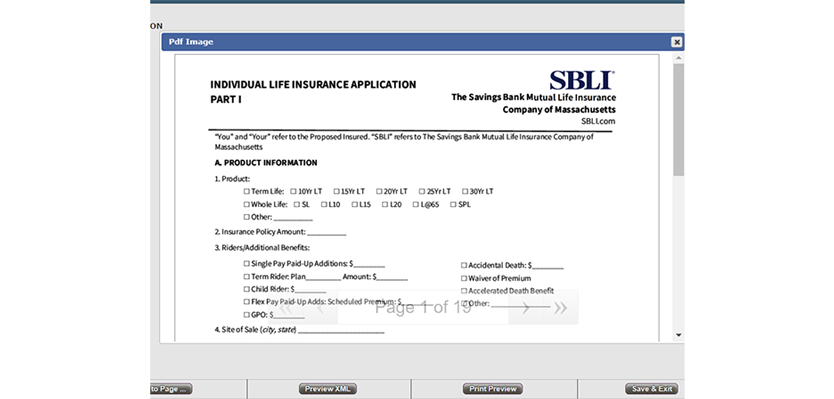Check the 10Yr LT checkbox
834x399 pixels.
click(x=293, y=192)
